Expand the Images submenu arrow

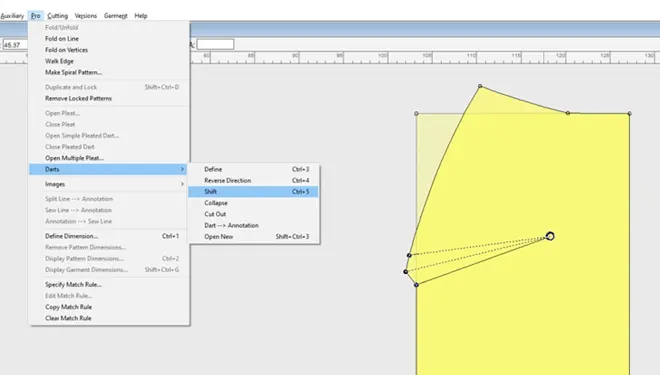(182, 184)
